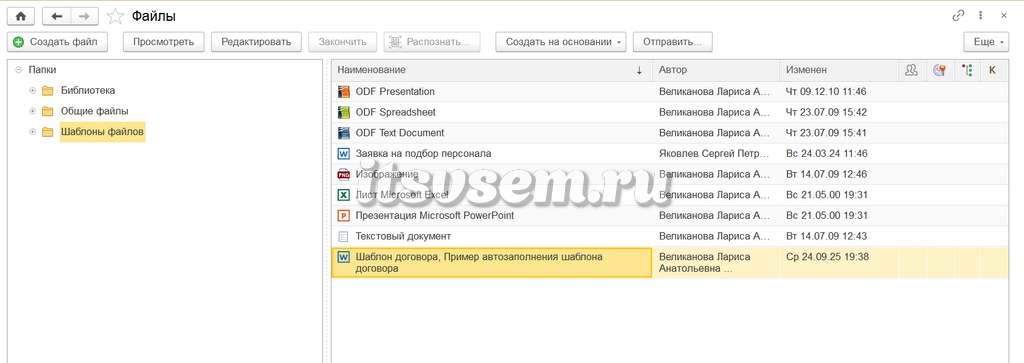The image size is (1024, 363).
Task: Click the hierarchy tree column header icon
Action: (967, 70)
